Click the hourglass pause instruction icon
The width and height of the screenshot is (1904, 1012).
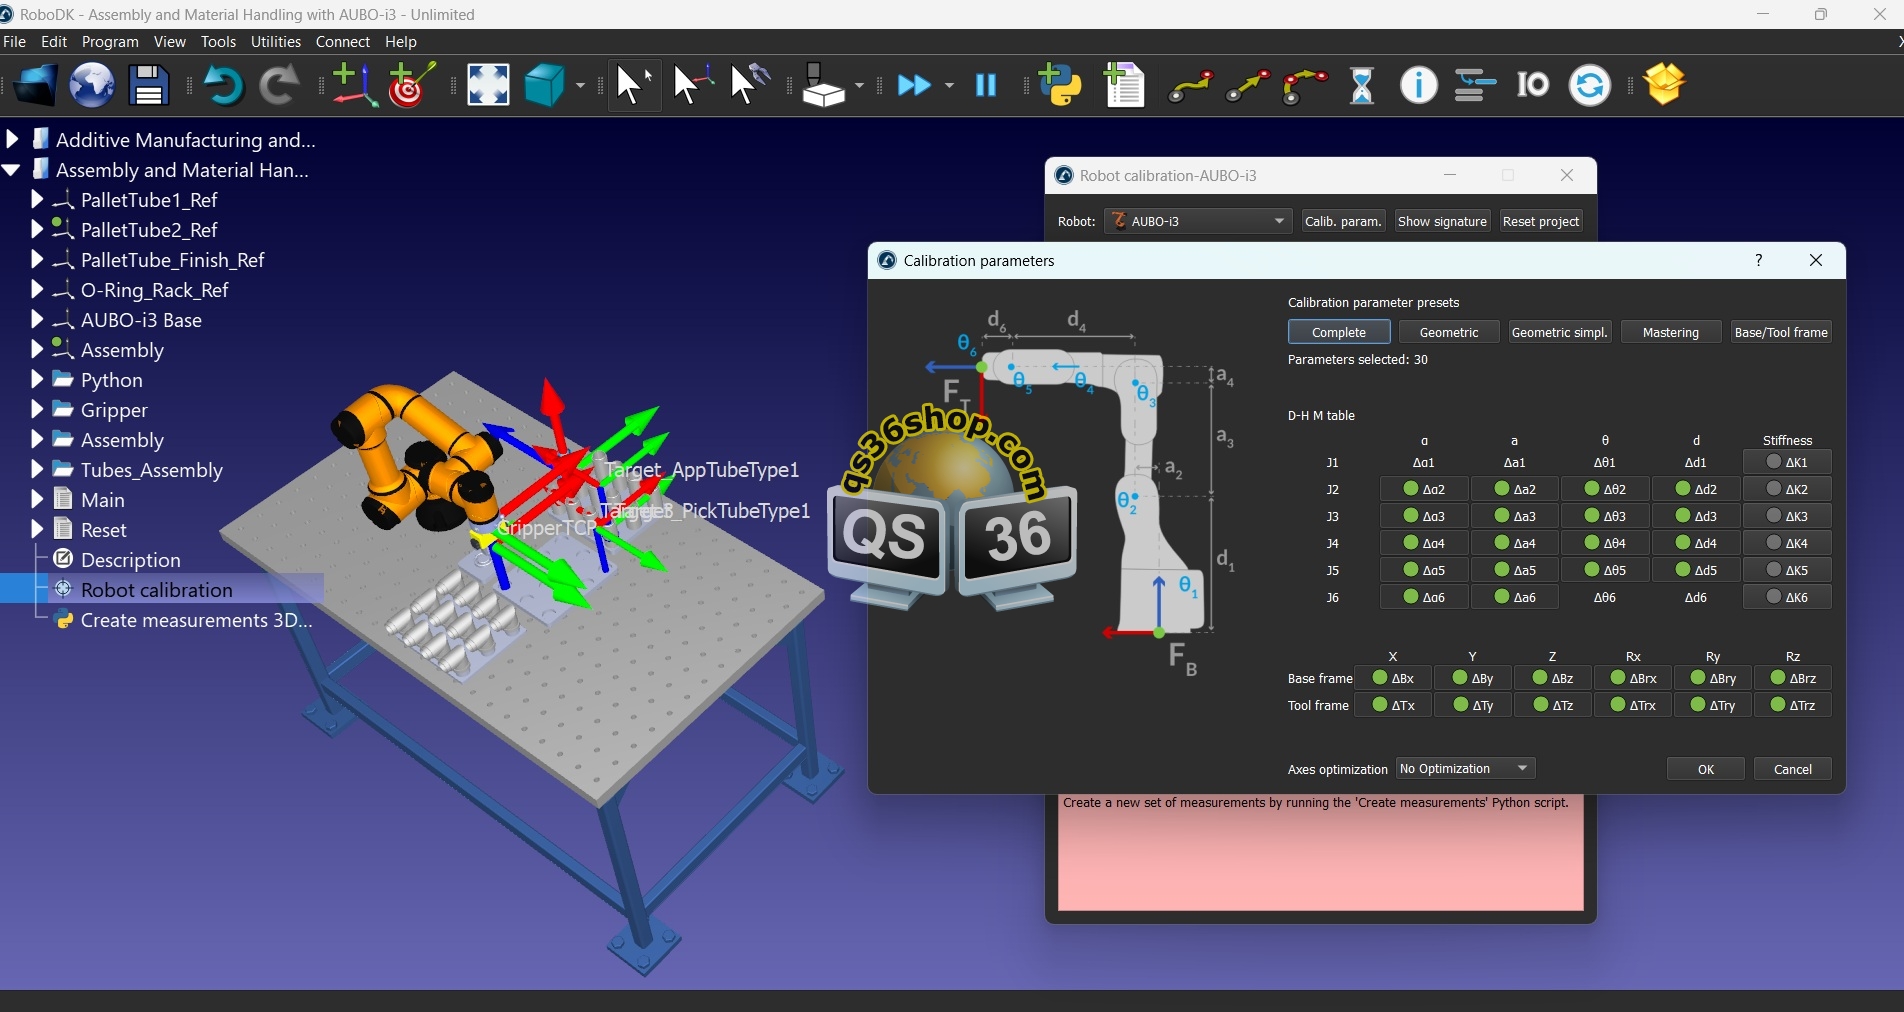click(x=1362, y=86)
